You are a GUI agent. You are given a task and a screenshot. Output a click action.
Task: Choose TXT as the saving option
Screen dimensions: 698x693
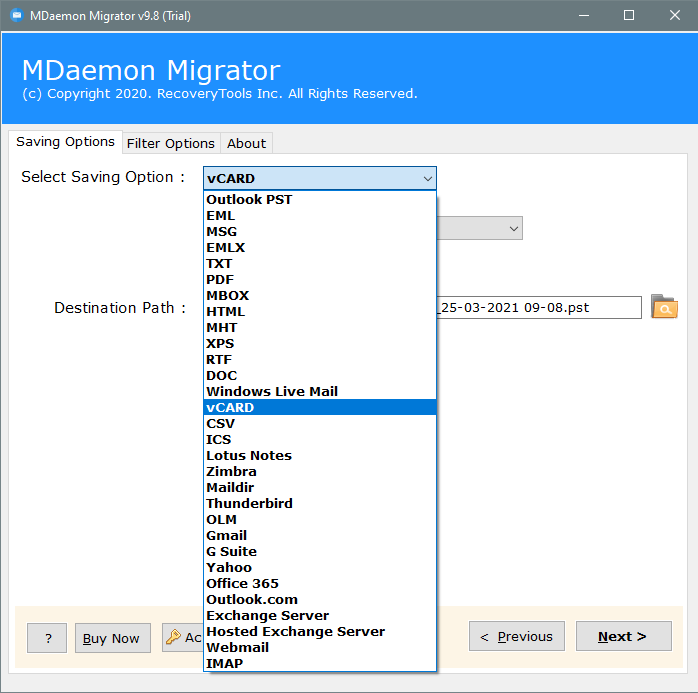(320, 263)
